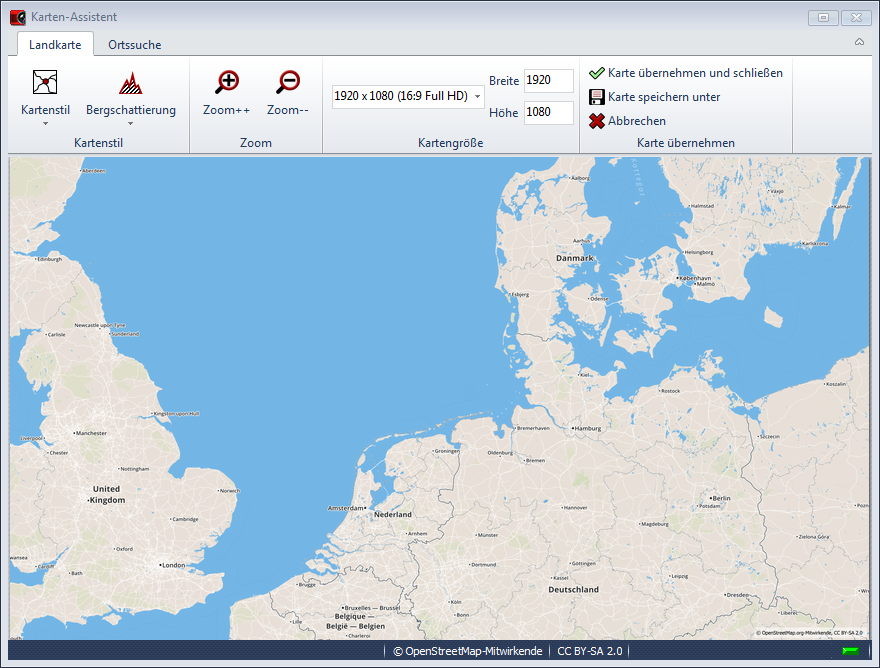Image resolution: width=880 pixels, height=668 pixels.
Task: Select the Landkarte tab
Action: tap(55, 45)
